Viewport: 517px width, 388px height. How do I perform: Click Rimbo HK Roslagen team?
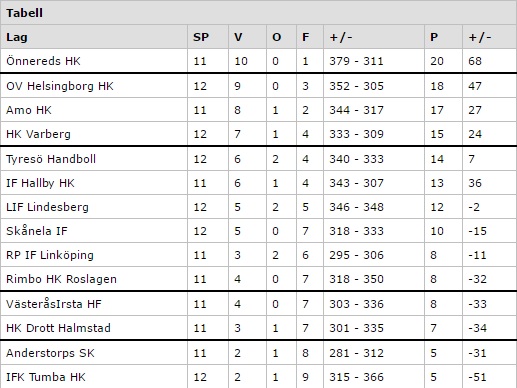[61, 279]
